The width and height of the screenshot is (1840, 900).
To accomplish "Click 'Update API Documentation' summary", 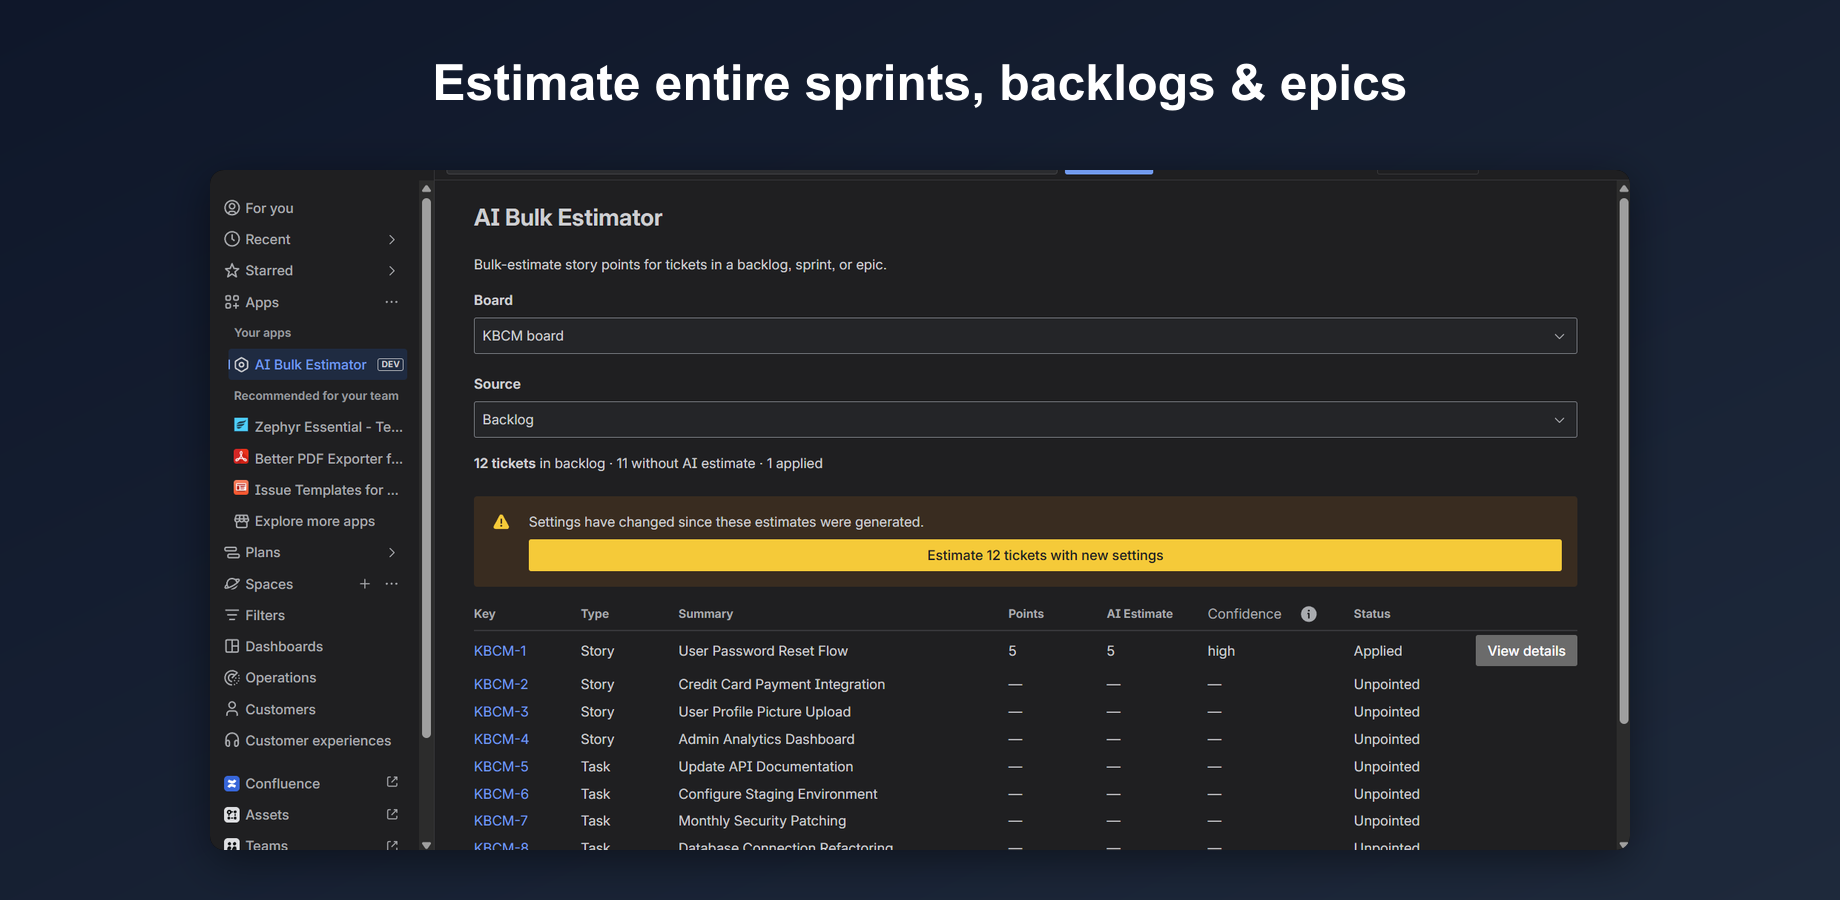I will [x=766, y=766].
